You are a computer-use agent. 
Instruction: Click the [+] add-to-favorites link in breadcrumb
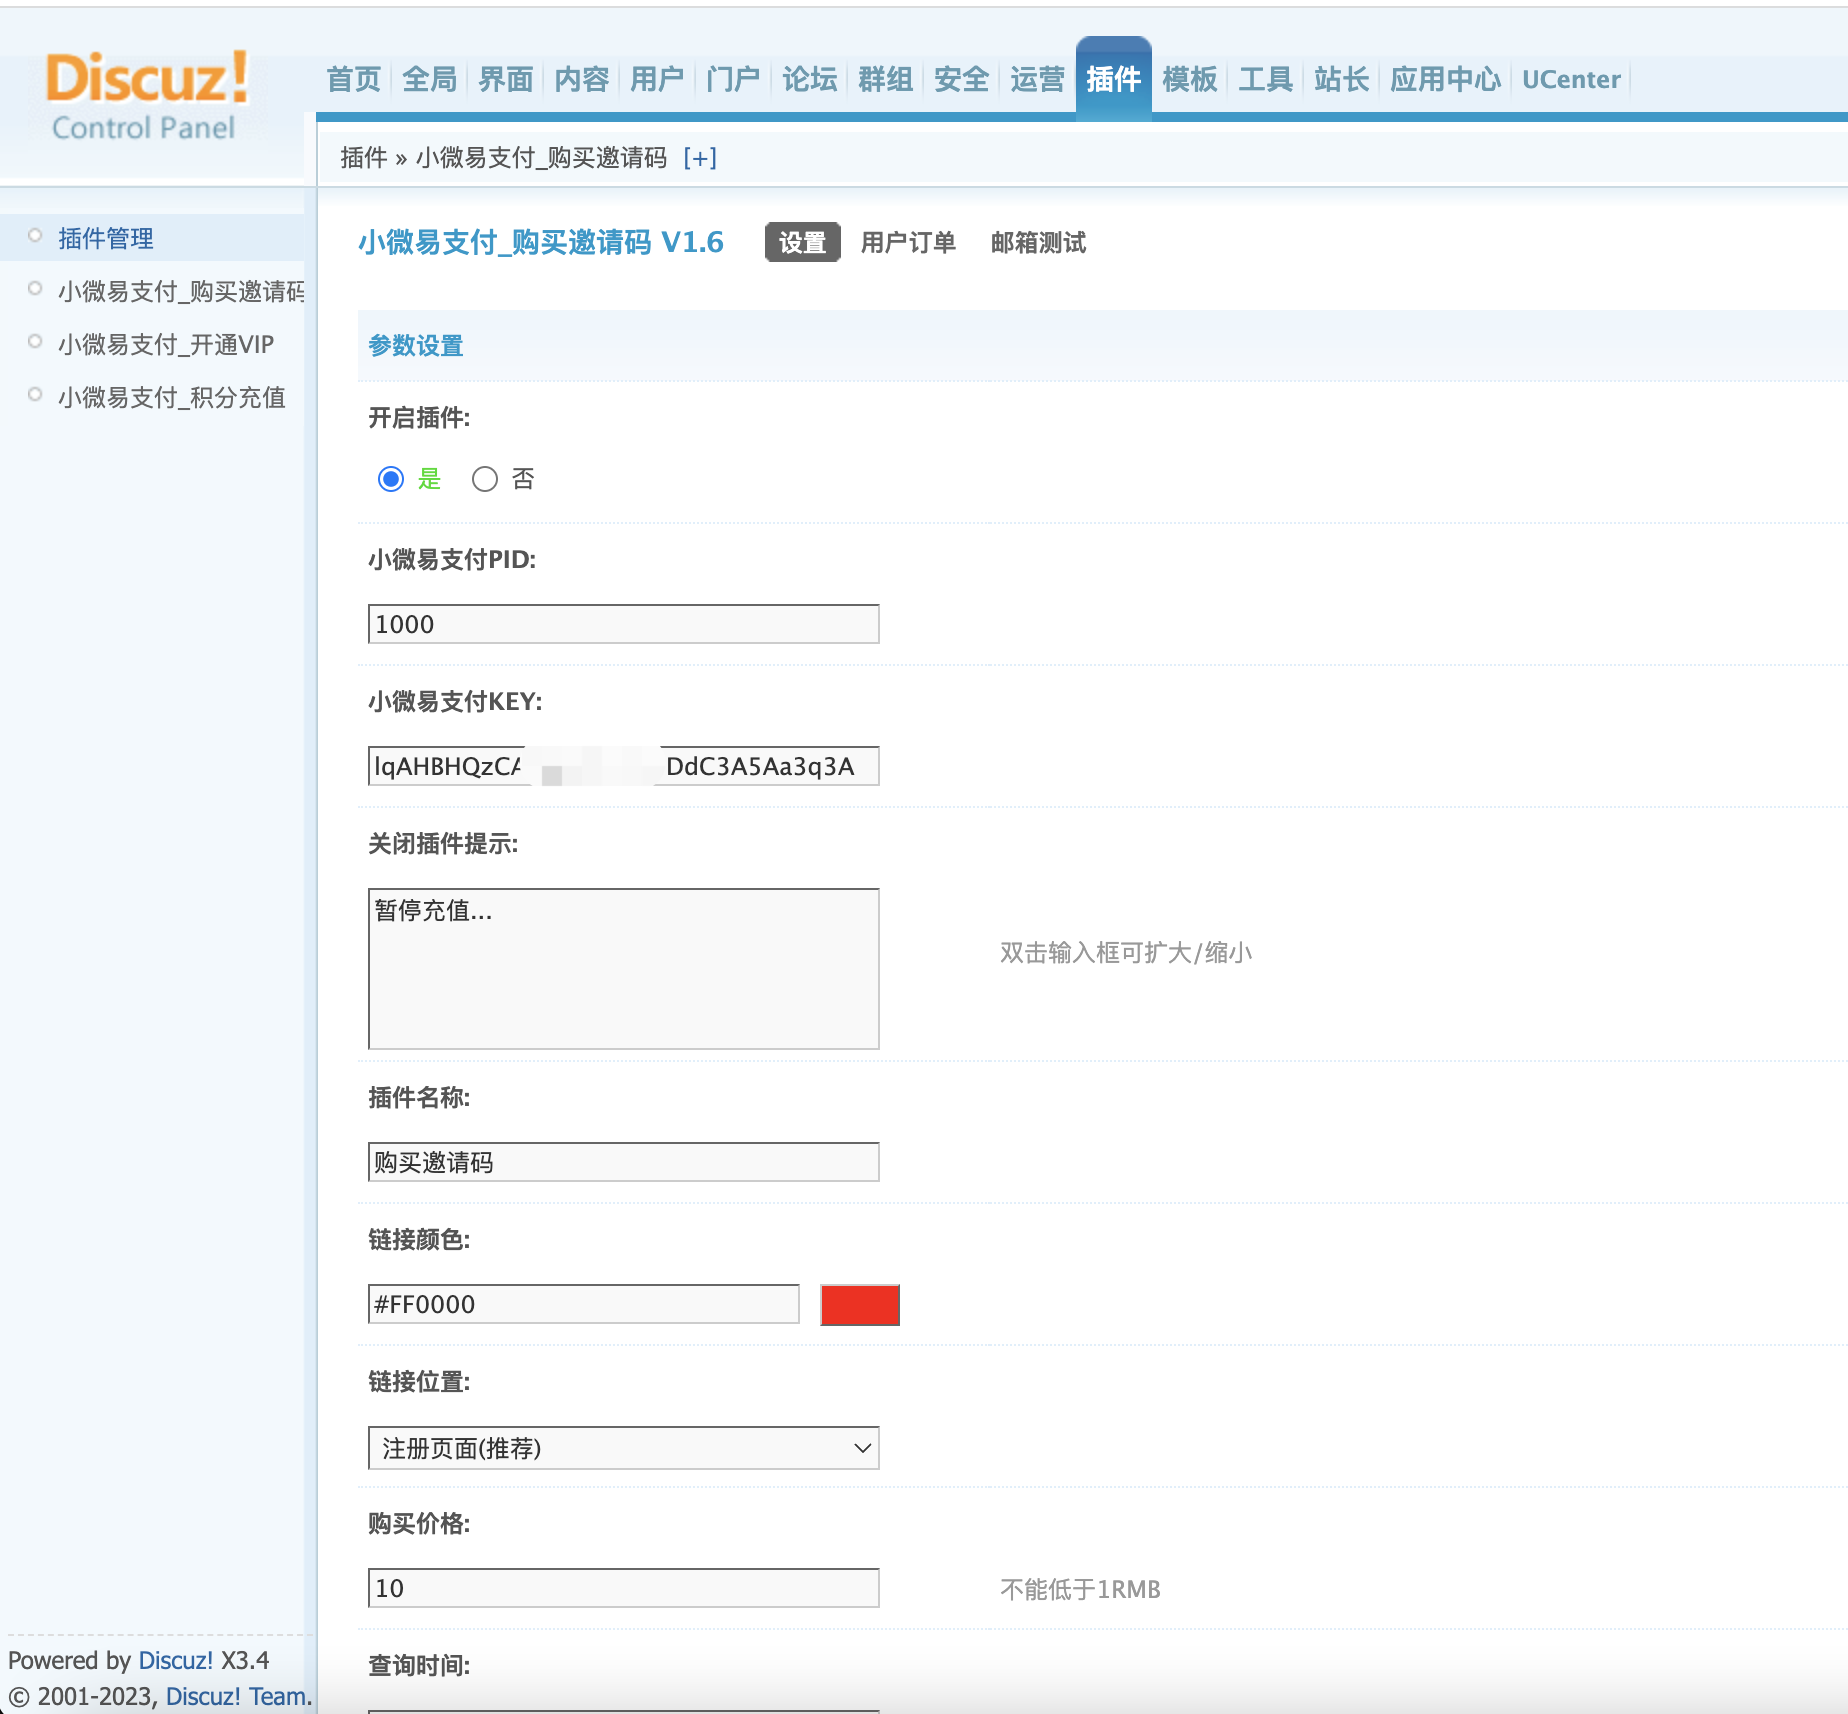(x=700, y=158)
